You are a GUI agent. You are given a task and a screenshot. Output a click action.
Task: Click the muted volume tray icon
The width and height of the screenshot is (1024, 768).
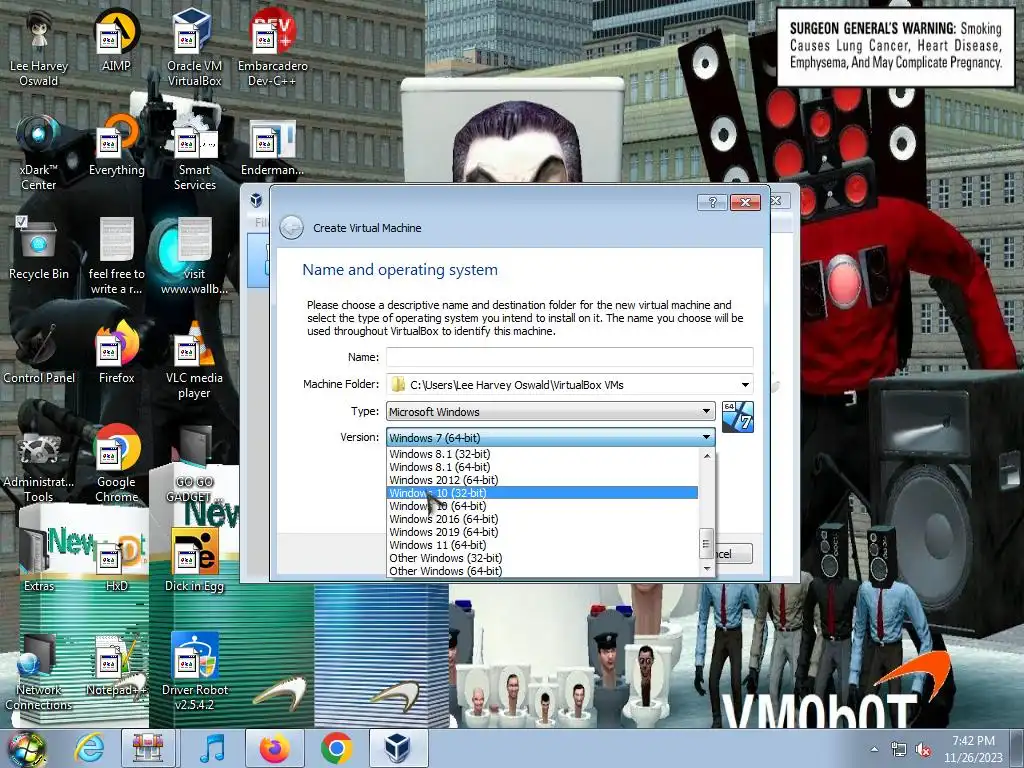click(923, 750)
